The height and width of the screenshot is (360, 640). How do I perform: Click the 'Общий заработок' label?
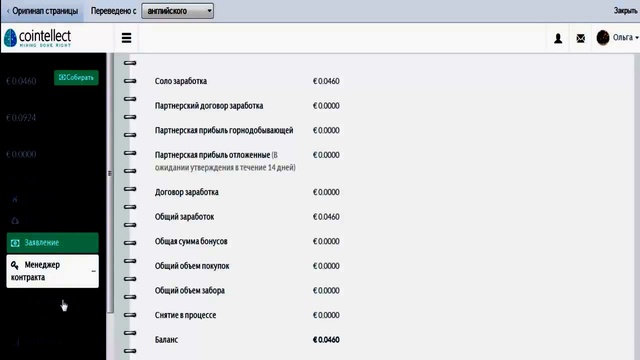(184, 217)
